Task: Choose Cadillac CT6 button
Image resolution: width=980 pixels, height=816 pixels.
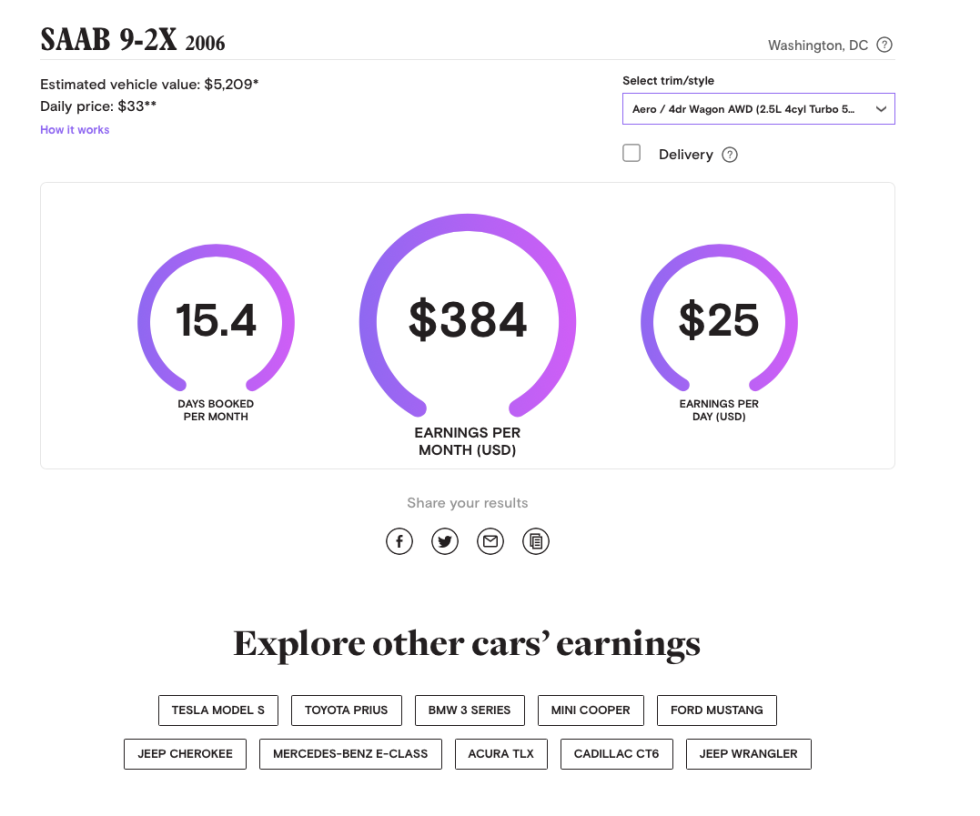Action: [617, 754]
